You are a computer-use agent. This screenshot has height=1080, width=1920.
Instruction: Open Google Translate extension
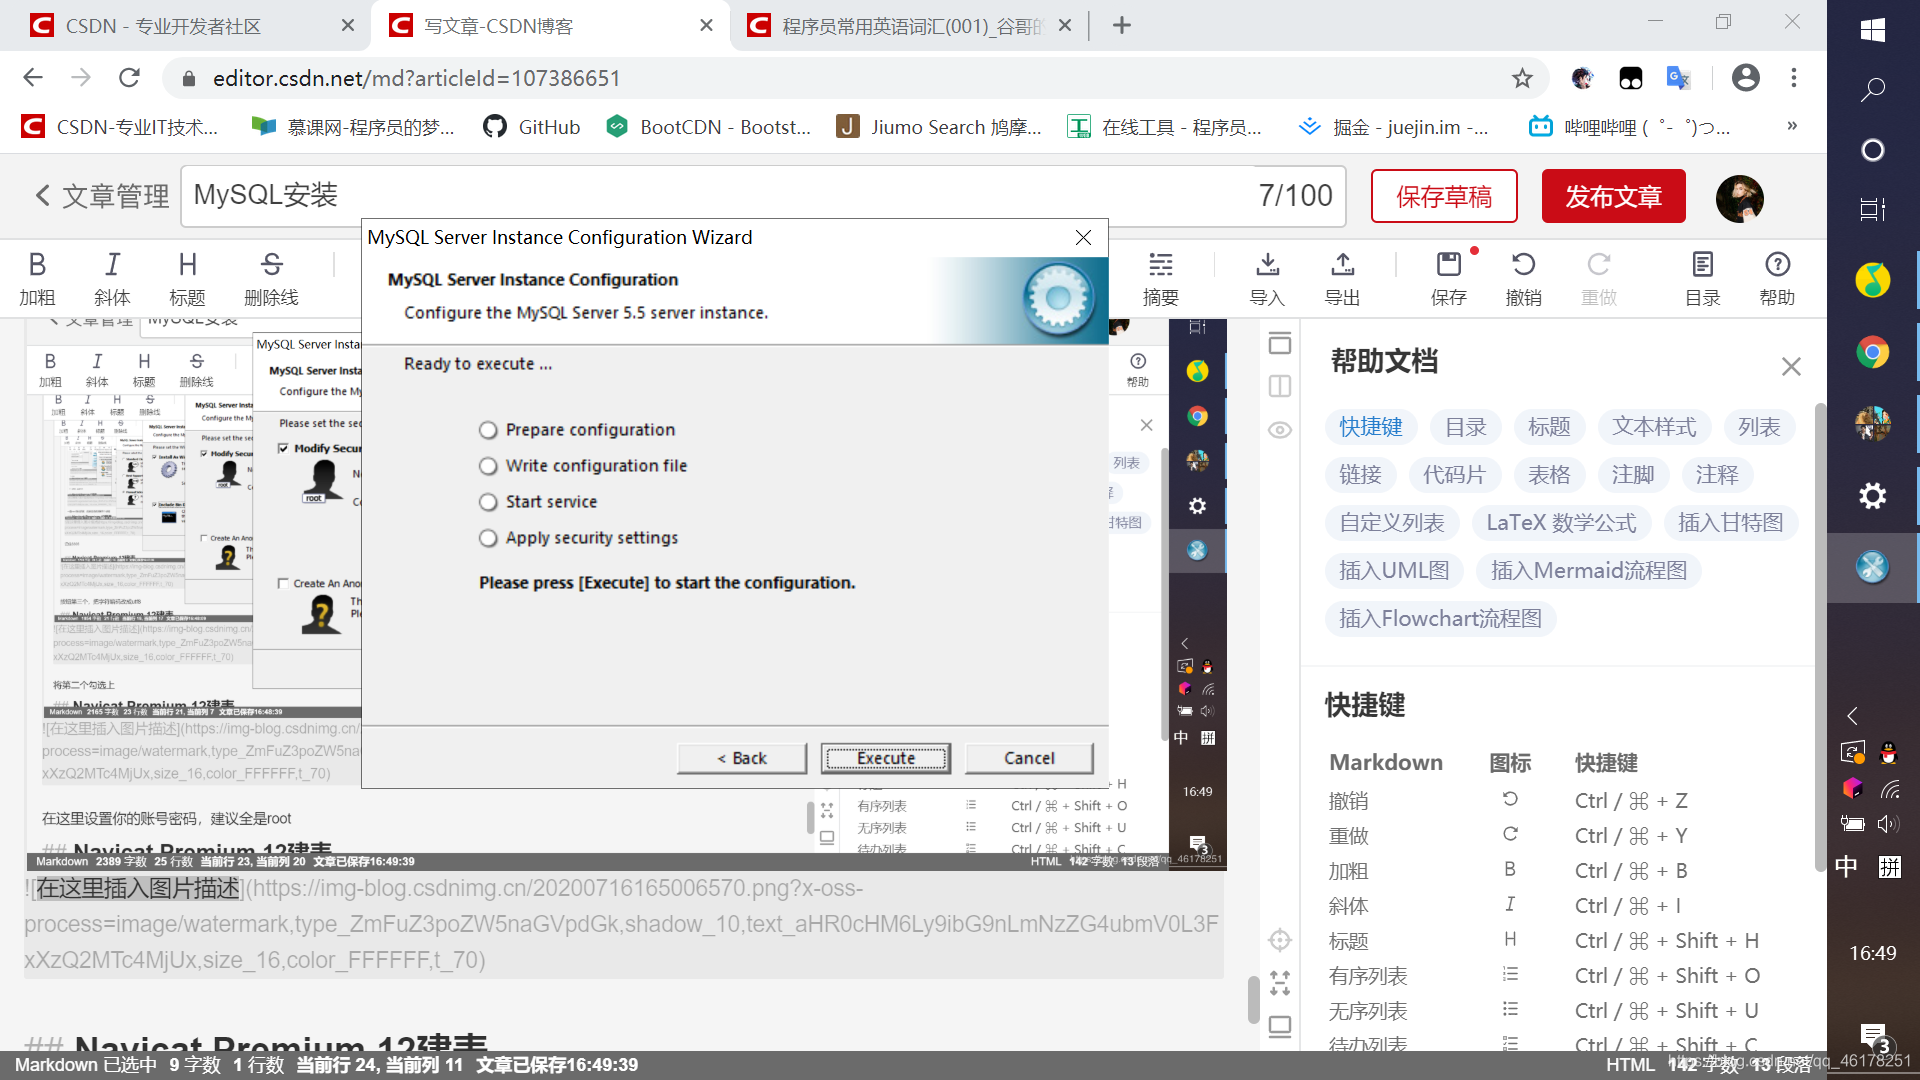(x=1678, y=78)
